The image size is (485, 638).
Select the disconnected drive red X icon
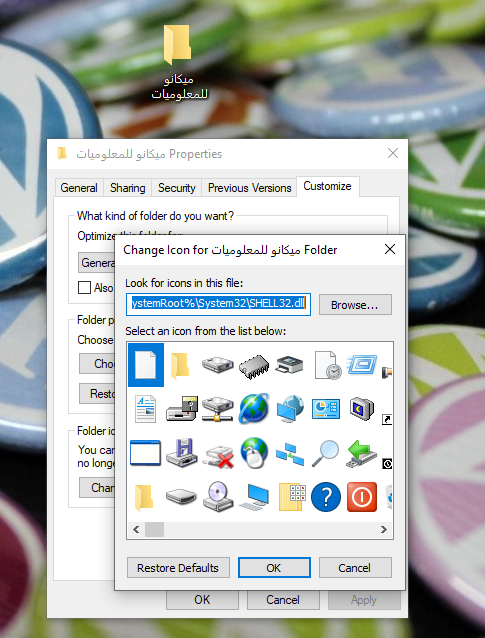(x=218, y=455)
